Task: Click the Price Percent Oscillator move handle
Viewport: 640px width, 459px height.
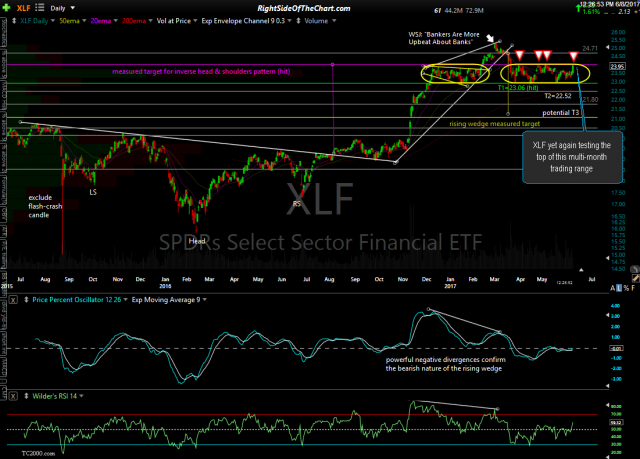Action: click(x=26, y=300)
